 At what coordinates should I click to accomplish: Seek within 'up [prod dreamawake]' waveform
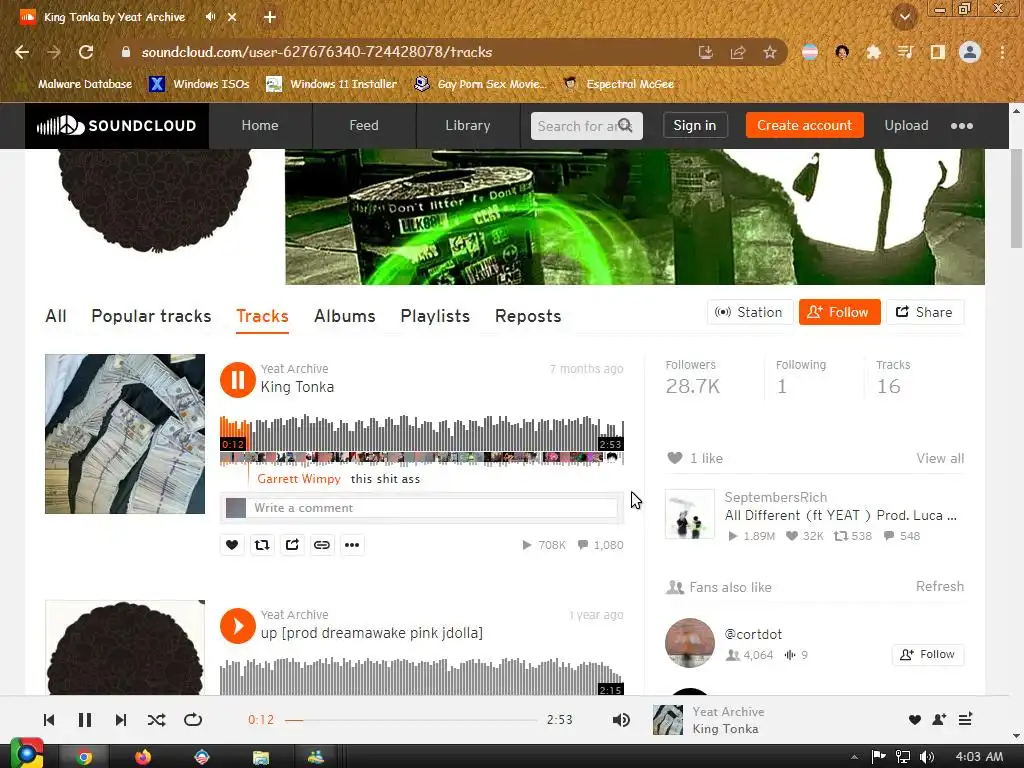pyautogui.click(x=422, y=677)
